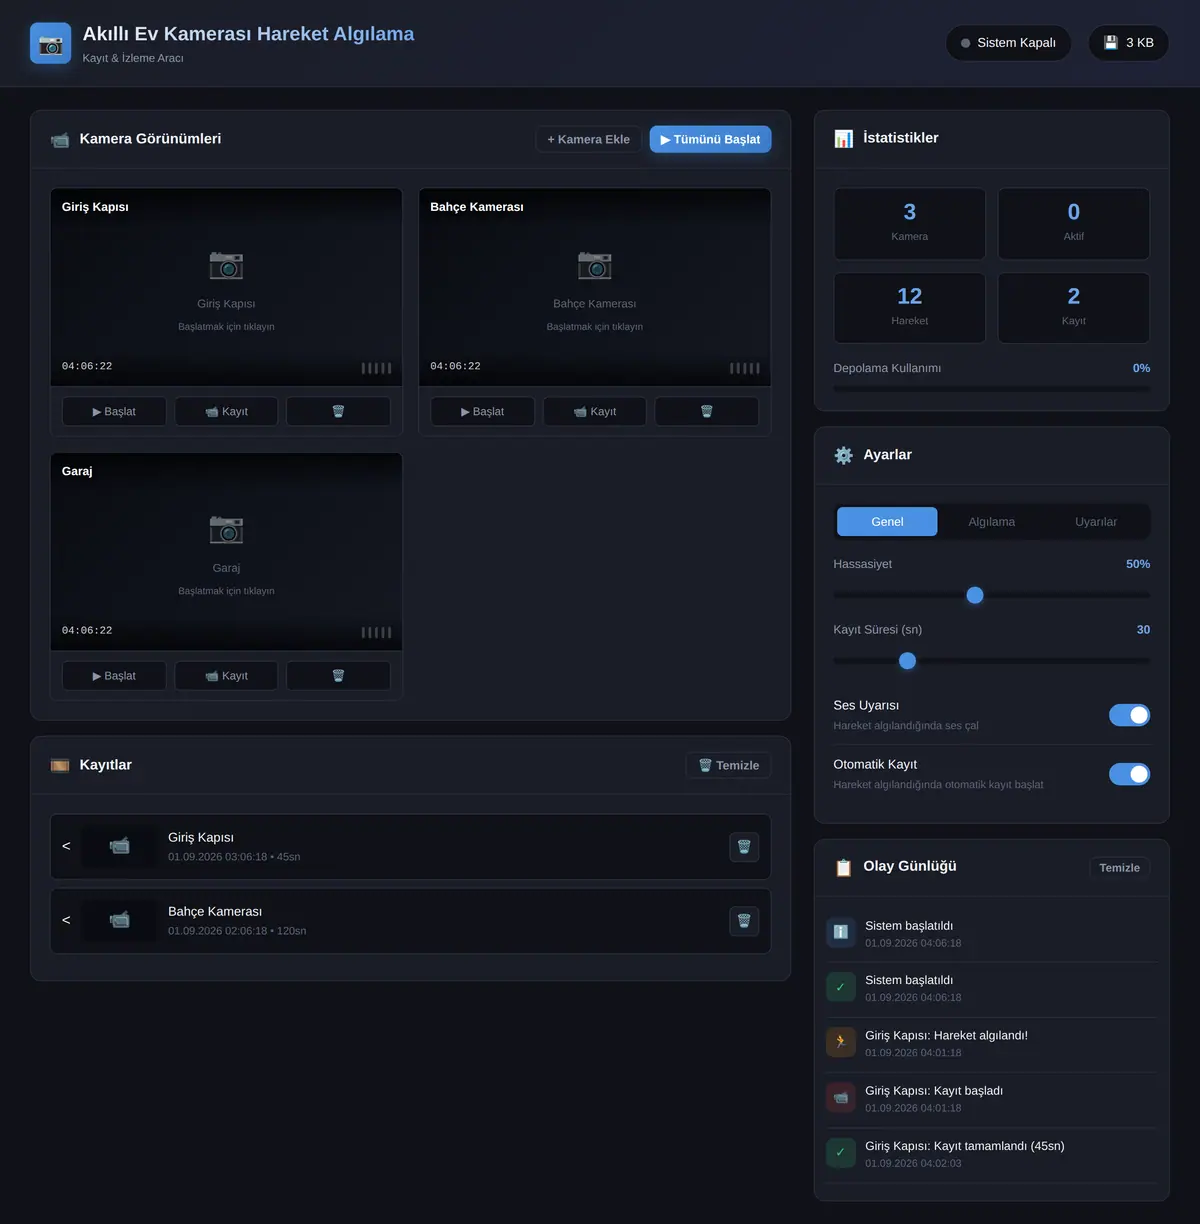Click the Olay Günlüğü clipboard icon

click(x=844, y=867)
